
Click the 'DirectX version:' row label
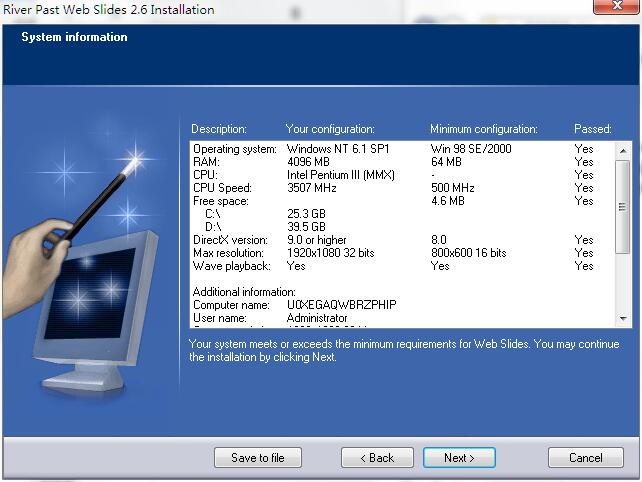tap(230, 240)
